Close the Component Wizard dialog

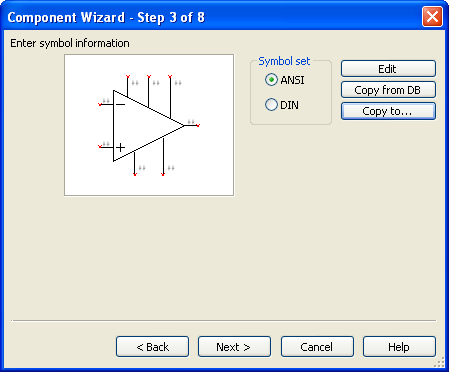pyautogui.click(x=432, y=16)
